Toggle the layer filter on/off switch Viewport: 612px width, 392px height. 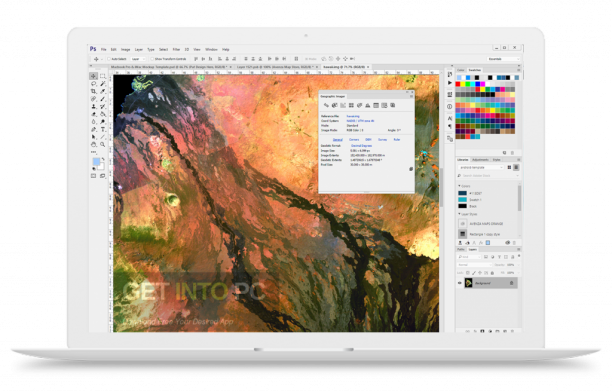[519, 256]
